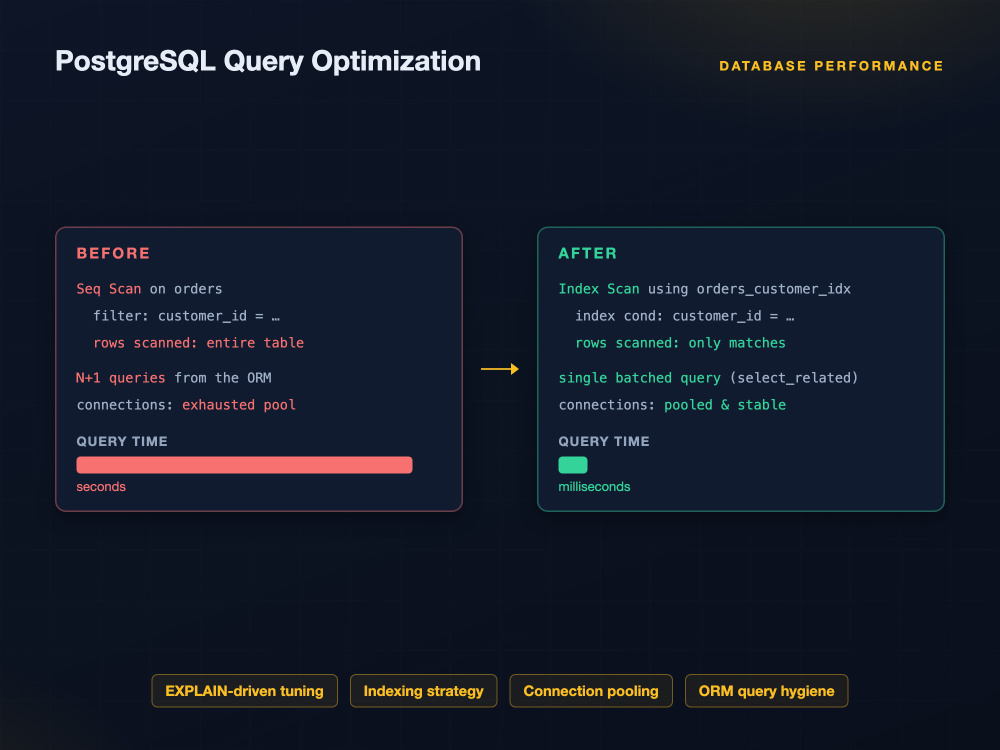Screen dimensions: 1000x750
Task: Click QUERY TIME label in AFTER card
Action: pos(604,441)
